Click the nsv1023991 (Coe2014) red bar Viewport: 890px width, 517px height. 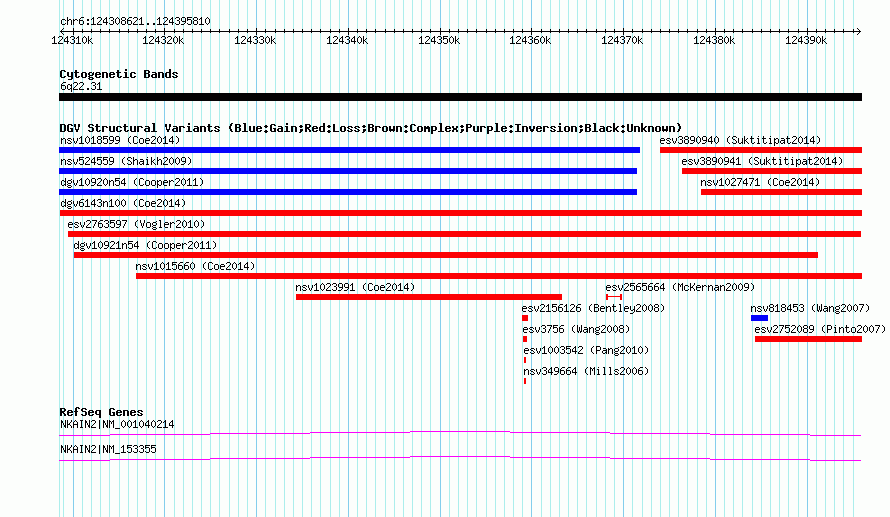(429, 297)
